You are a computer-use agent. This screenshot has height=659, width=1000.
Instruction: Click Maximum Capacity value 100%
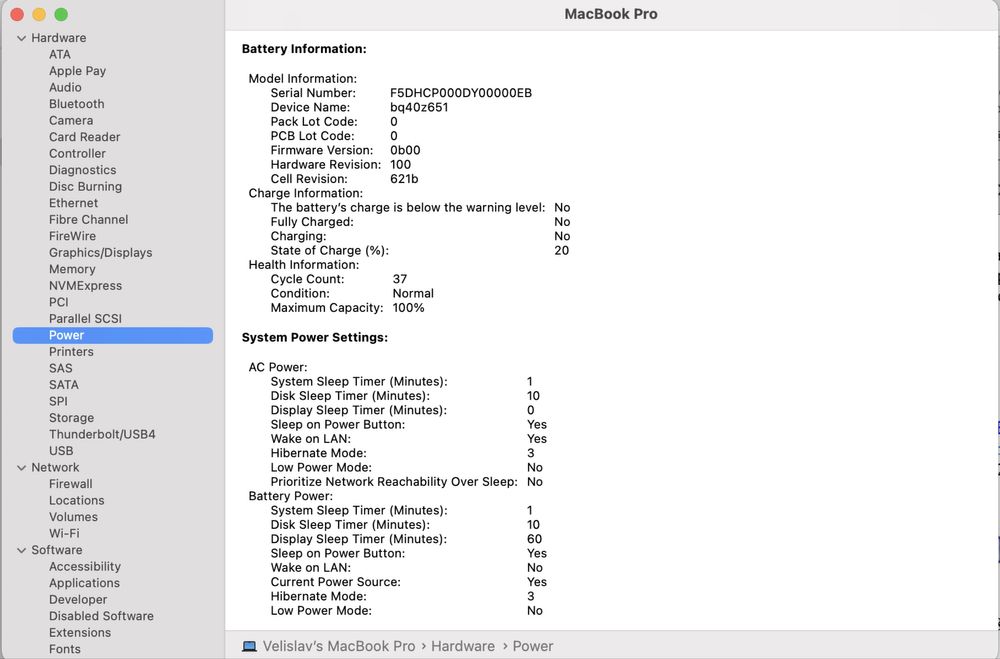(x=408, y=308)
